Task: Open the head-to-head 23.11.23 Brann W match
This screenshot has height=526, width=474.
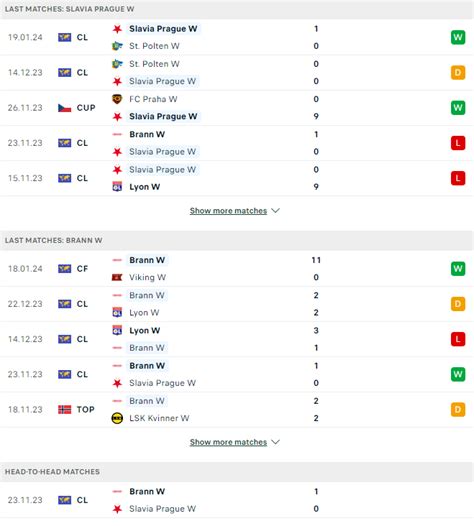Action: click(237, 500)
